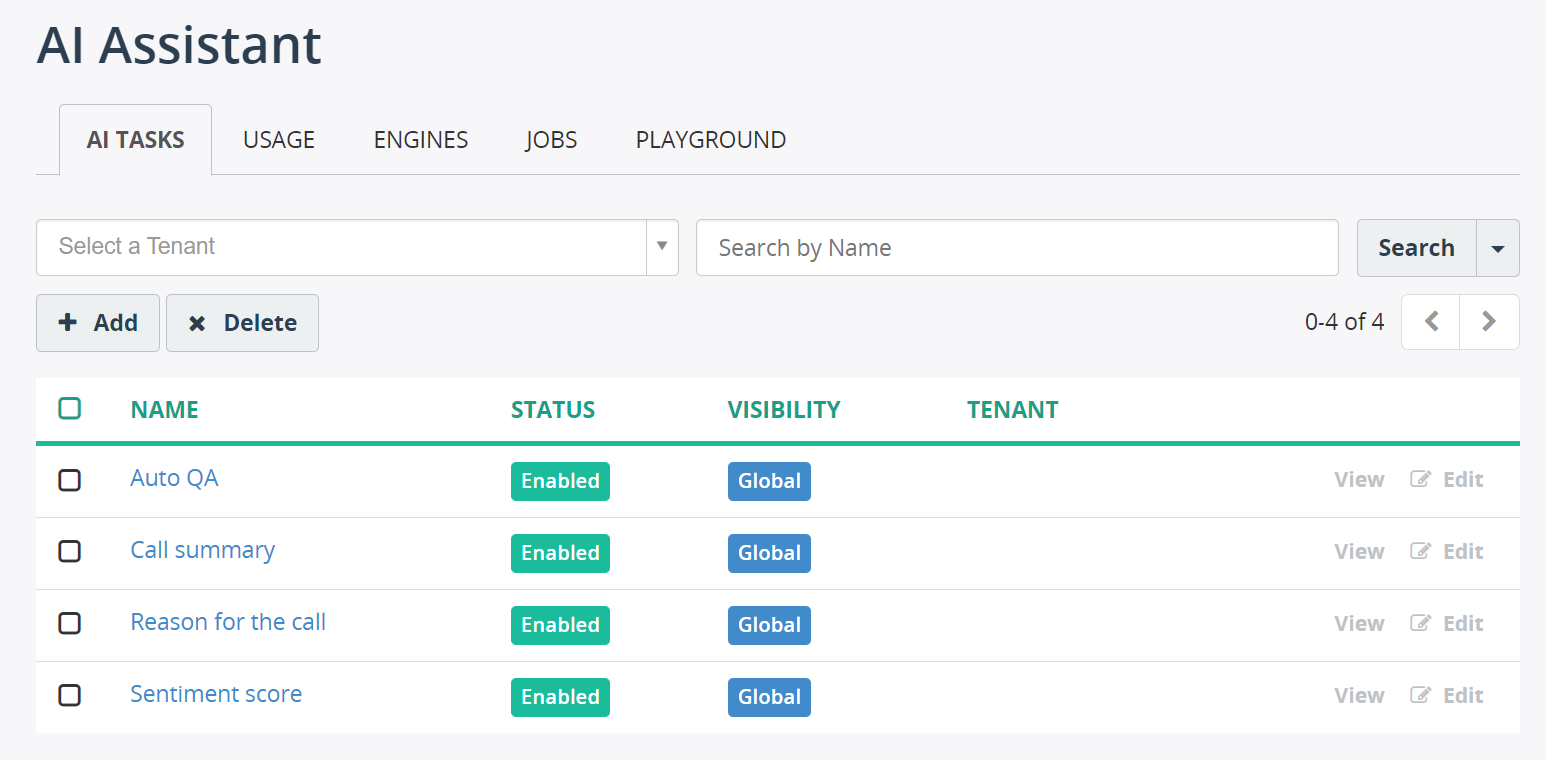The image size is (1546, 760).
Task: Click the Search by Name field
Action: click(1017, 248)
